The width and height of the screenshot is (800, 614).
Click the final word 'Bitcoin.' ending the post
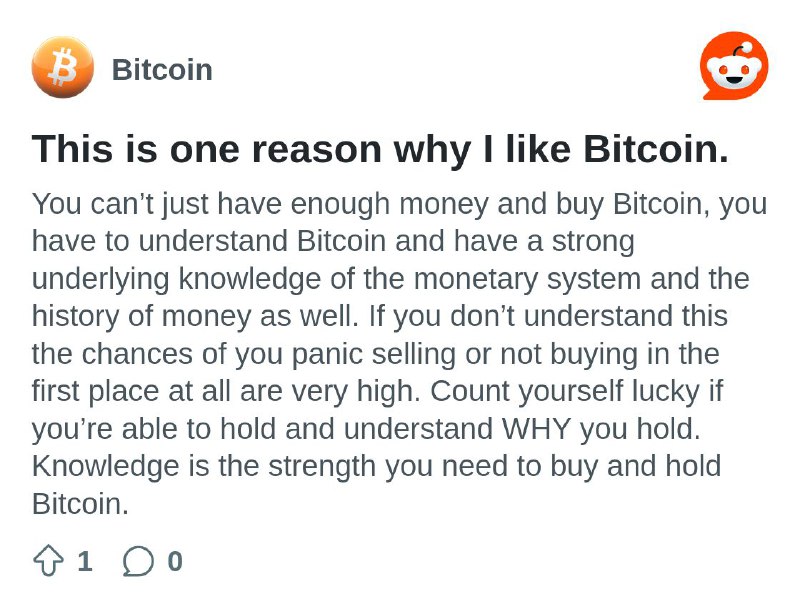(x=81, y=504)
